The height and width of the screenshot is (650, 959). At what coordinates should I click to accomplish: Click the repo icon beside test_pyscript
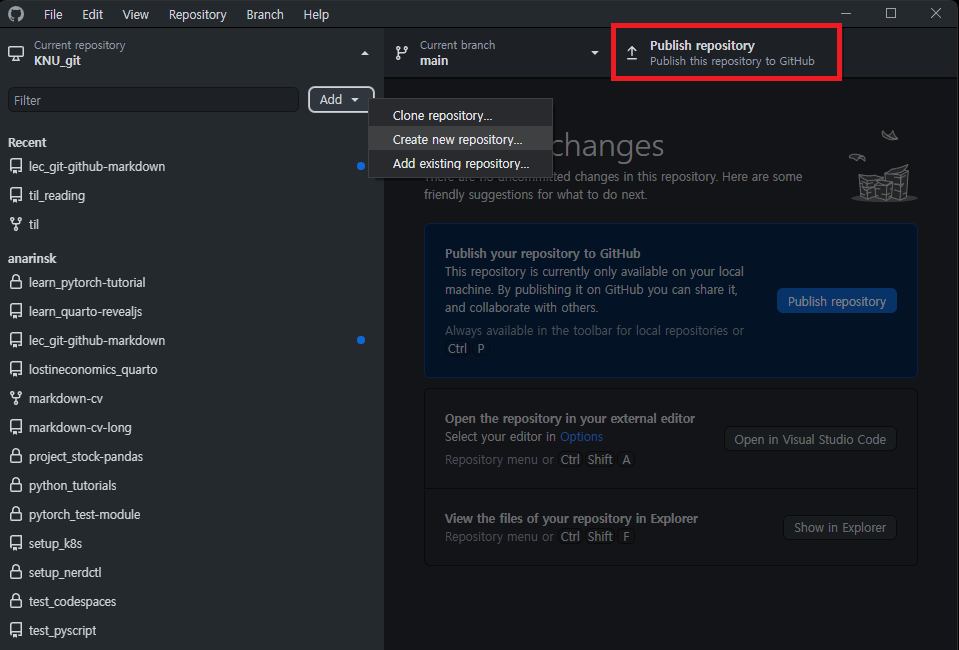[16, 630]
